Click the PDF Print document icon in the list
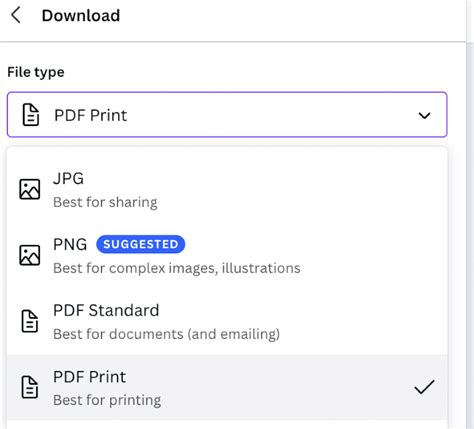The height and width of the screenshot is (429, 474). [30, 387]
